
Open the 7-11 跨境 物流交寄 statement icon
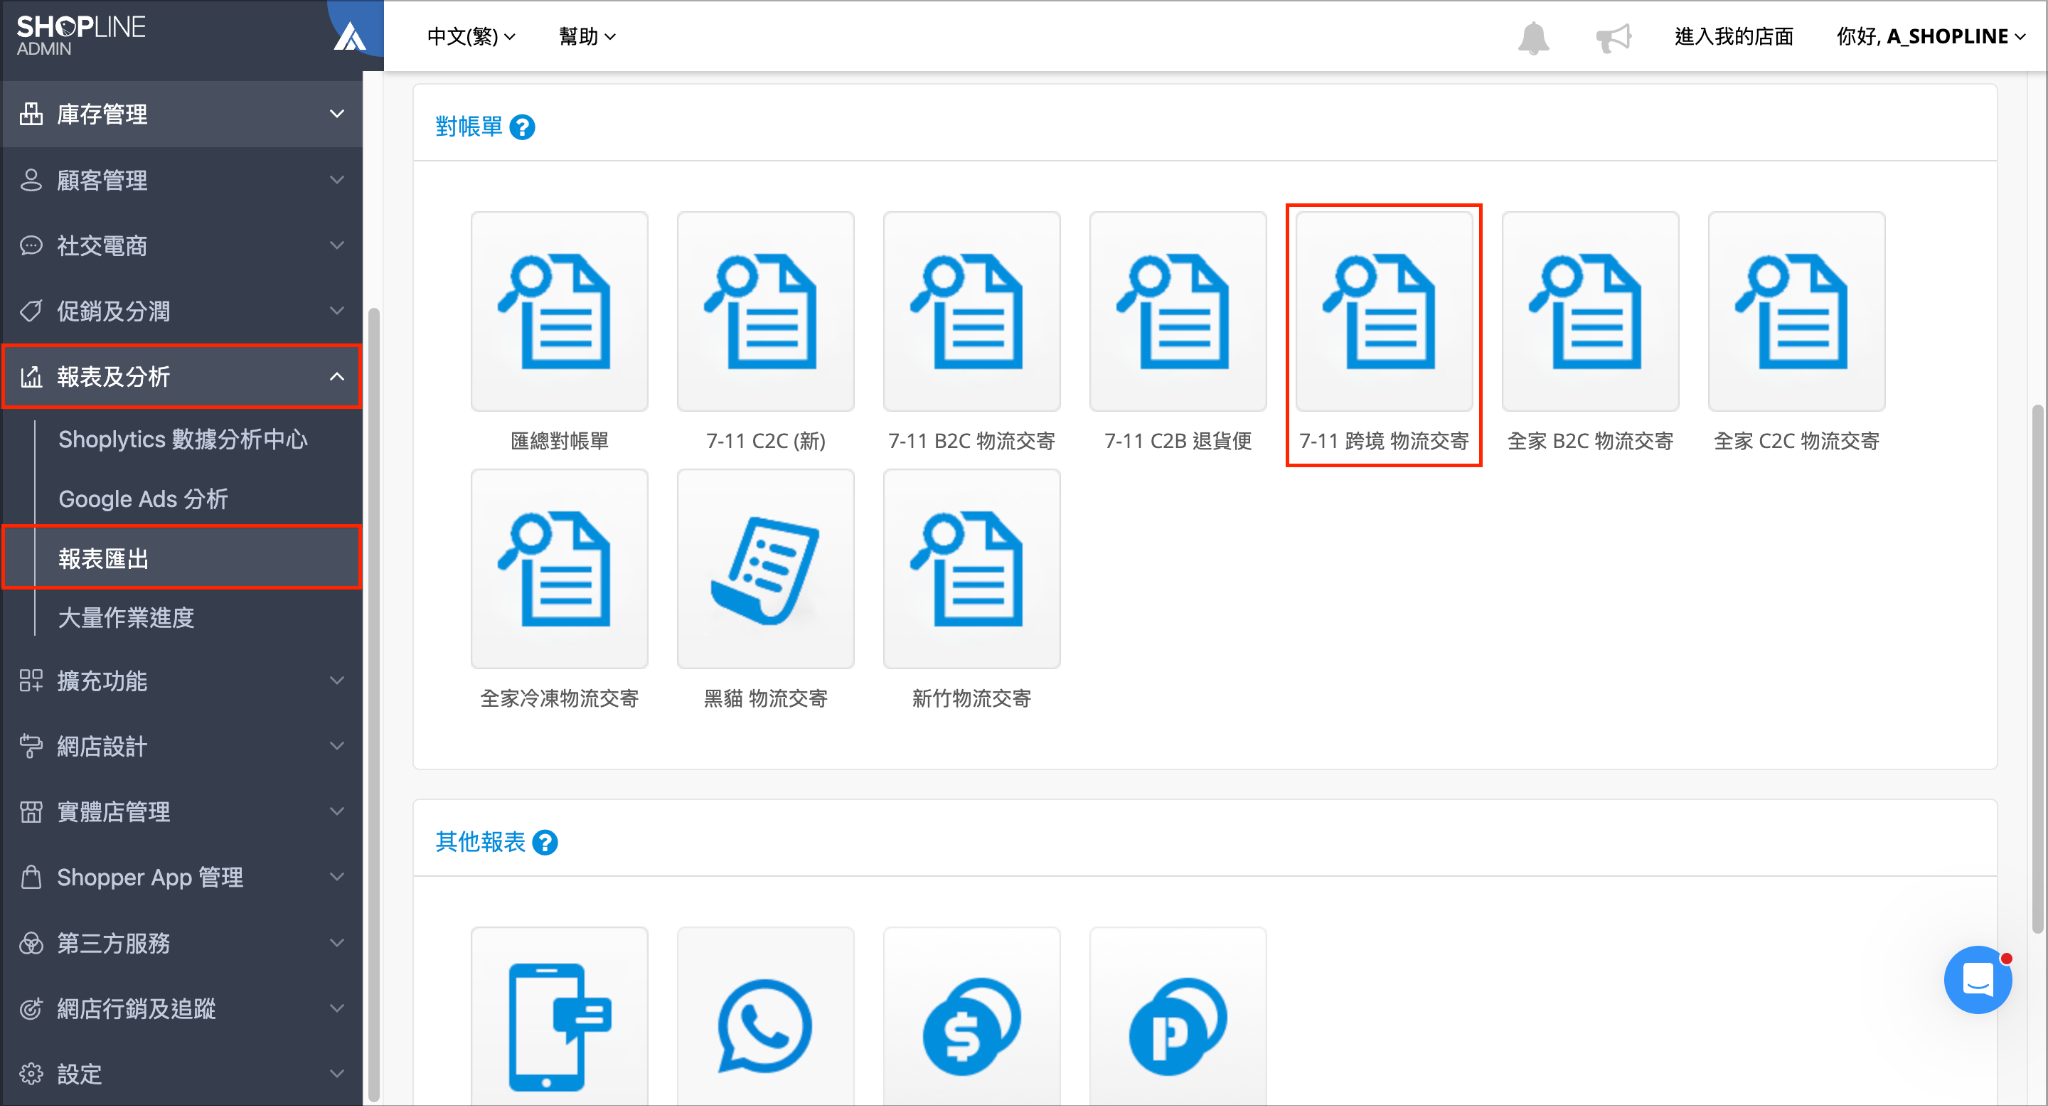tap(1384, 311)
